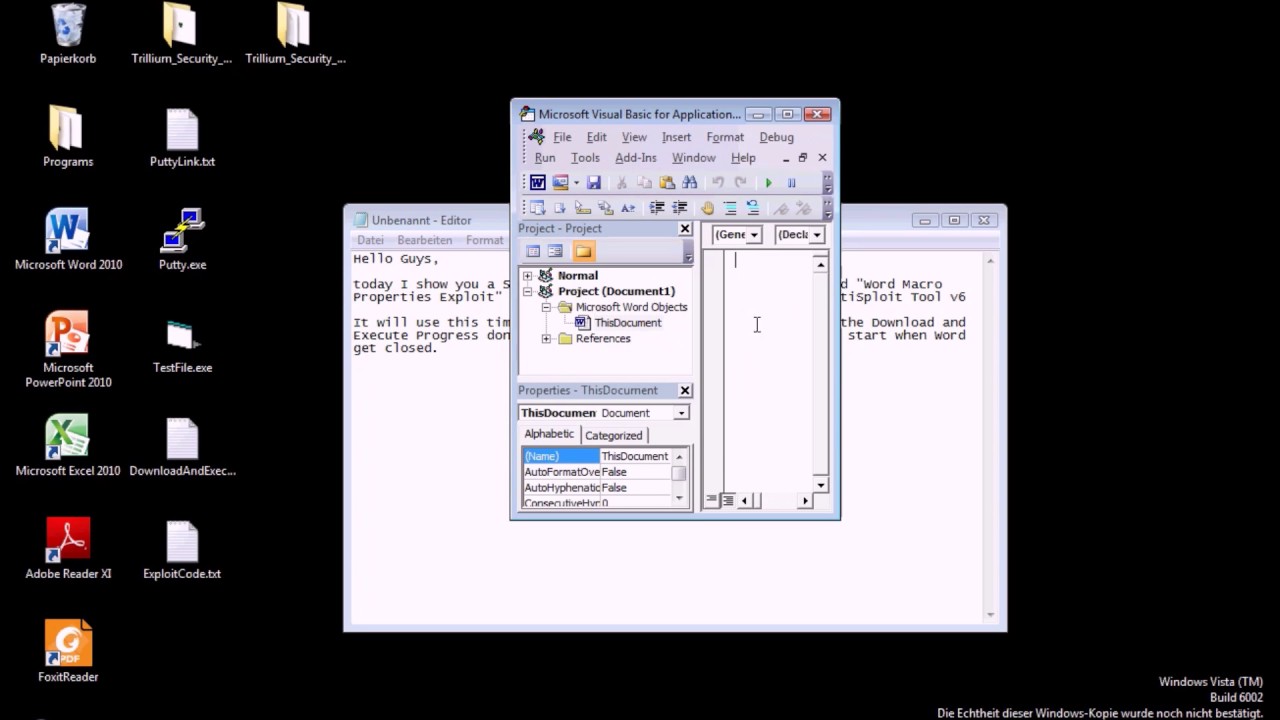The height and width of the screenshot is (720, 1280).
Task: Open the View menu in VBA editor
Action: tap(634, 137)
